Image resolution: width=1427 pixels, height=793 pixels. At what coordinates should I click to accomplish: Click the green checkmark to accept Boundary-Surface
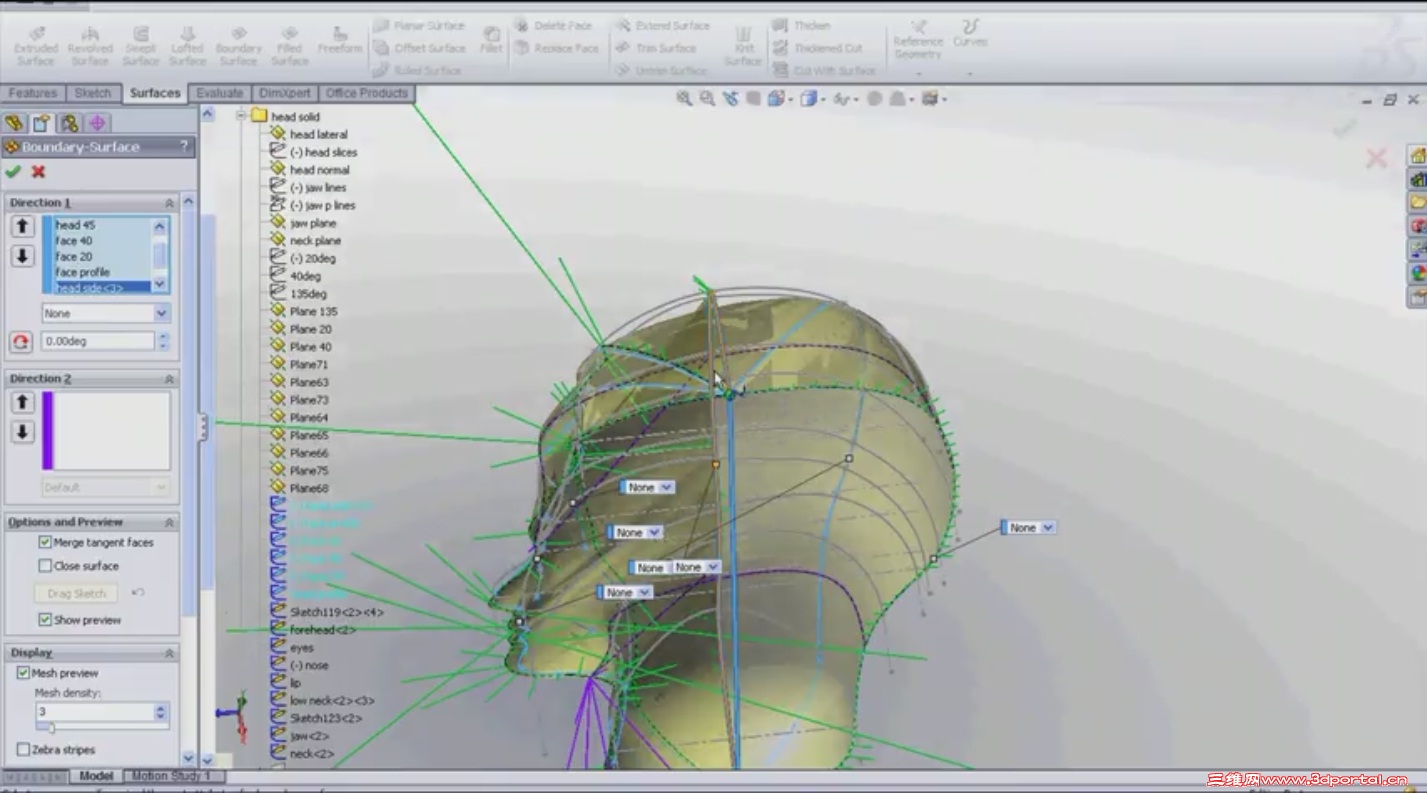coord(13,172)
